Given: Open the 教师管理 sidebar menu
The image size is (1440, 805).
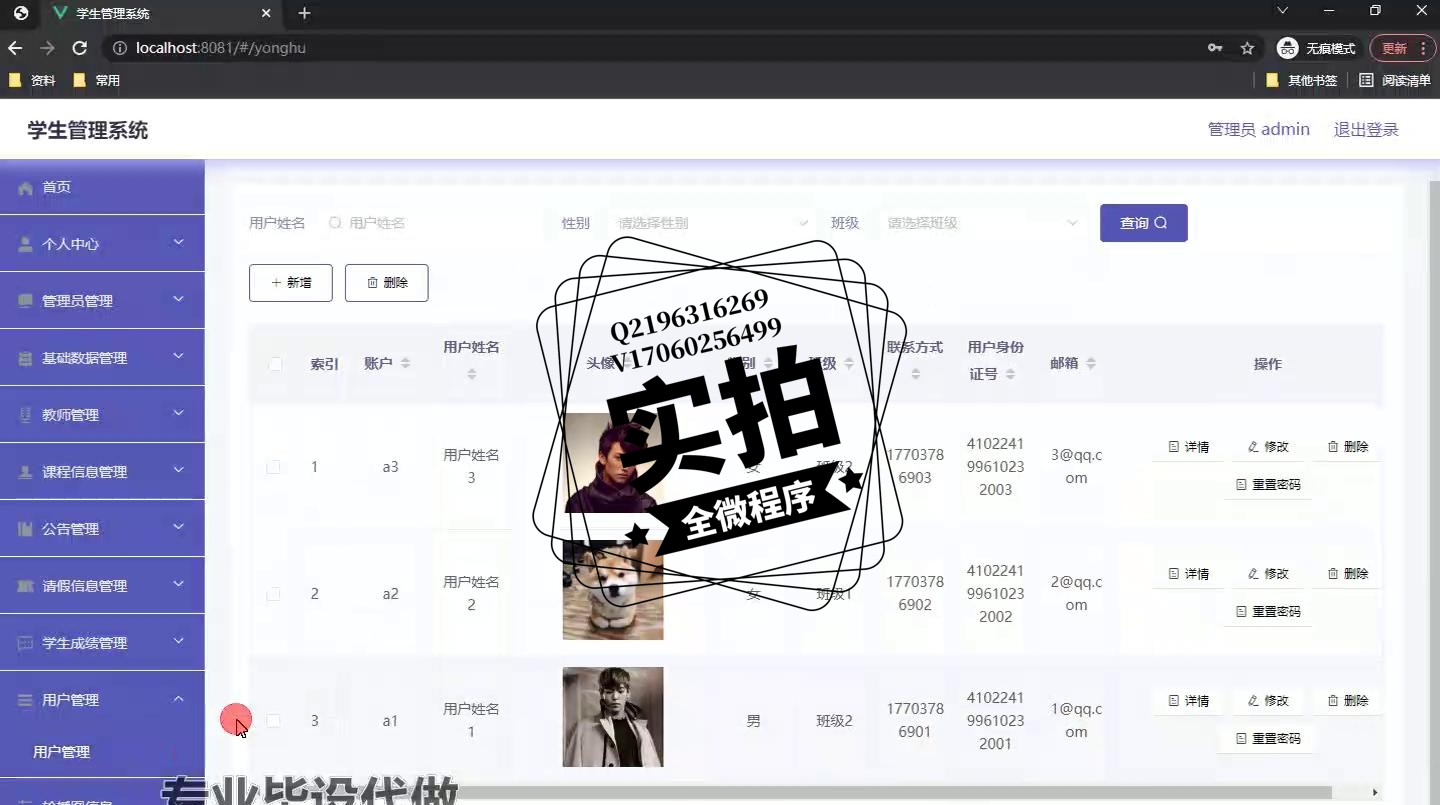Looking at the screenshot, I should 102,415.
